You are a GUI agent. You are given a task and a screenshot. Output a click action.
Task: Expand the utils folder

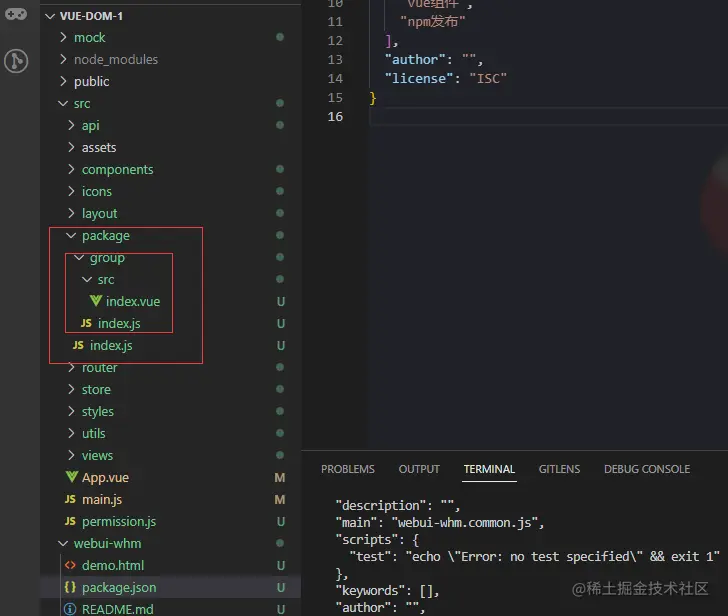pos(71,433)
